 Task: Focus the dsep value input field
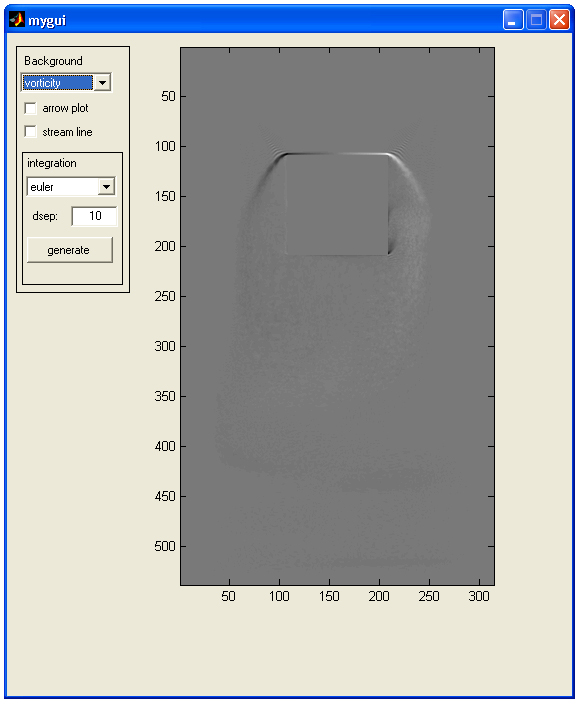[x=94, y=216]
